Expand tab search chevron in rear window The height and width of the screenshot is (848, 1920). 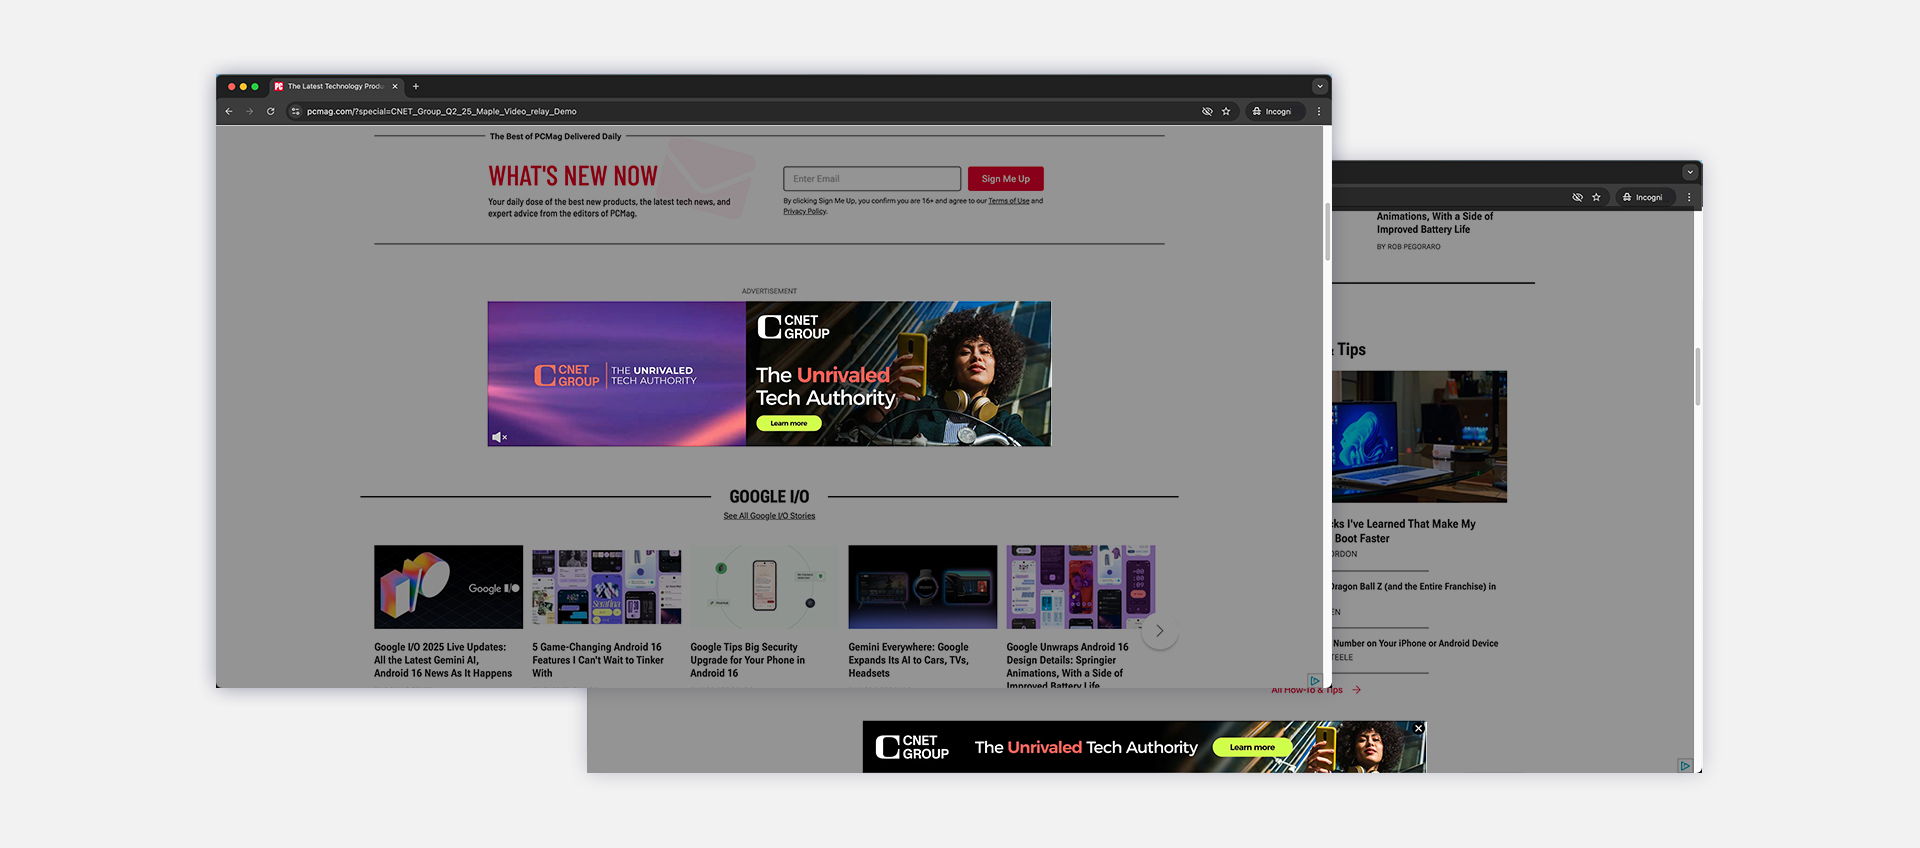(1689, 172)
